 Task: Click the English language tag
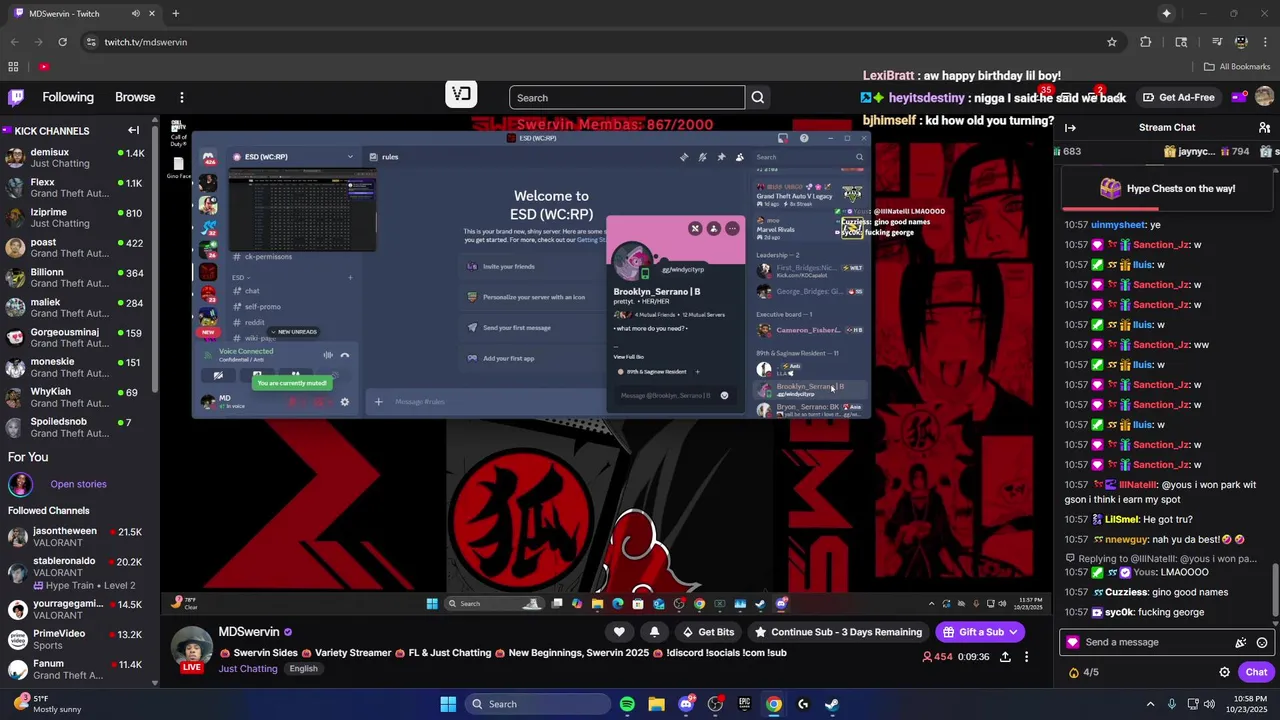click(x=303, y=669)
